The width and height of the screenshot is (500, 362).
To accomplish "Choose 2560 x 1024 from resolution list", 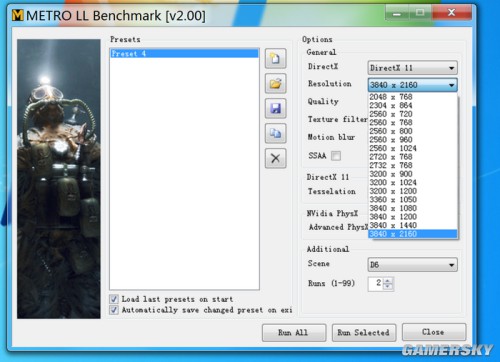I will click(413, 148).
